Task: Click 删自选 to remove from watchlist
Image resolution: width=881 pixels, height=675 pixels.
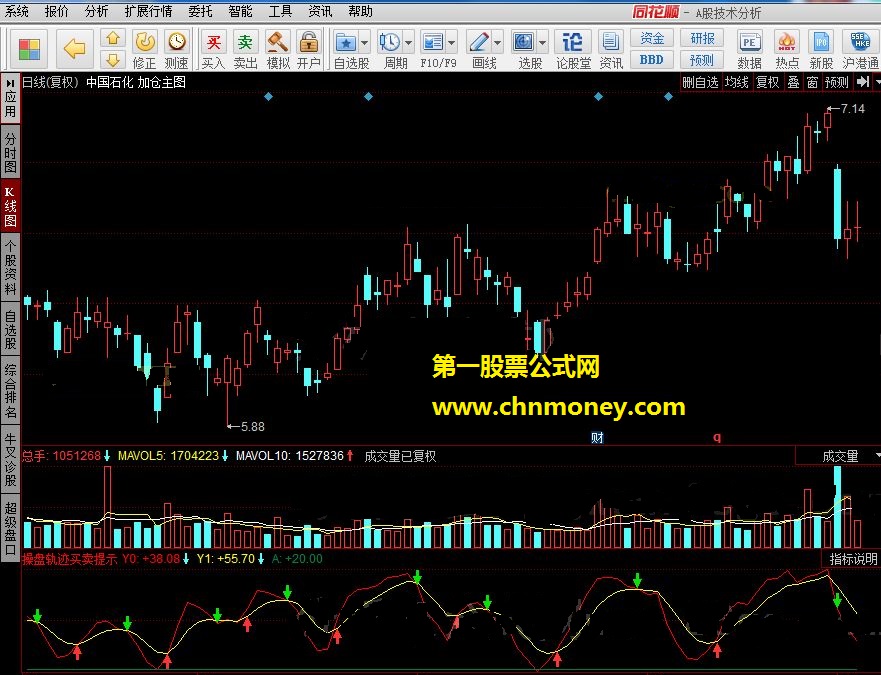Action: point(700,82)
